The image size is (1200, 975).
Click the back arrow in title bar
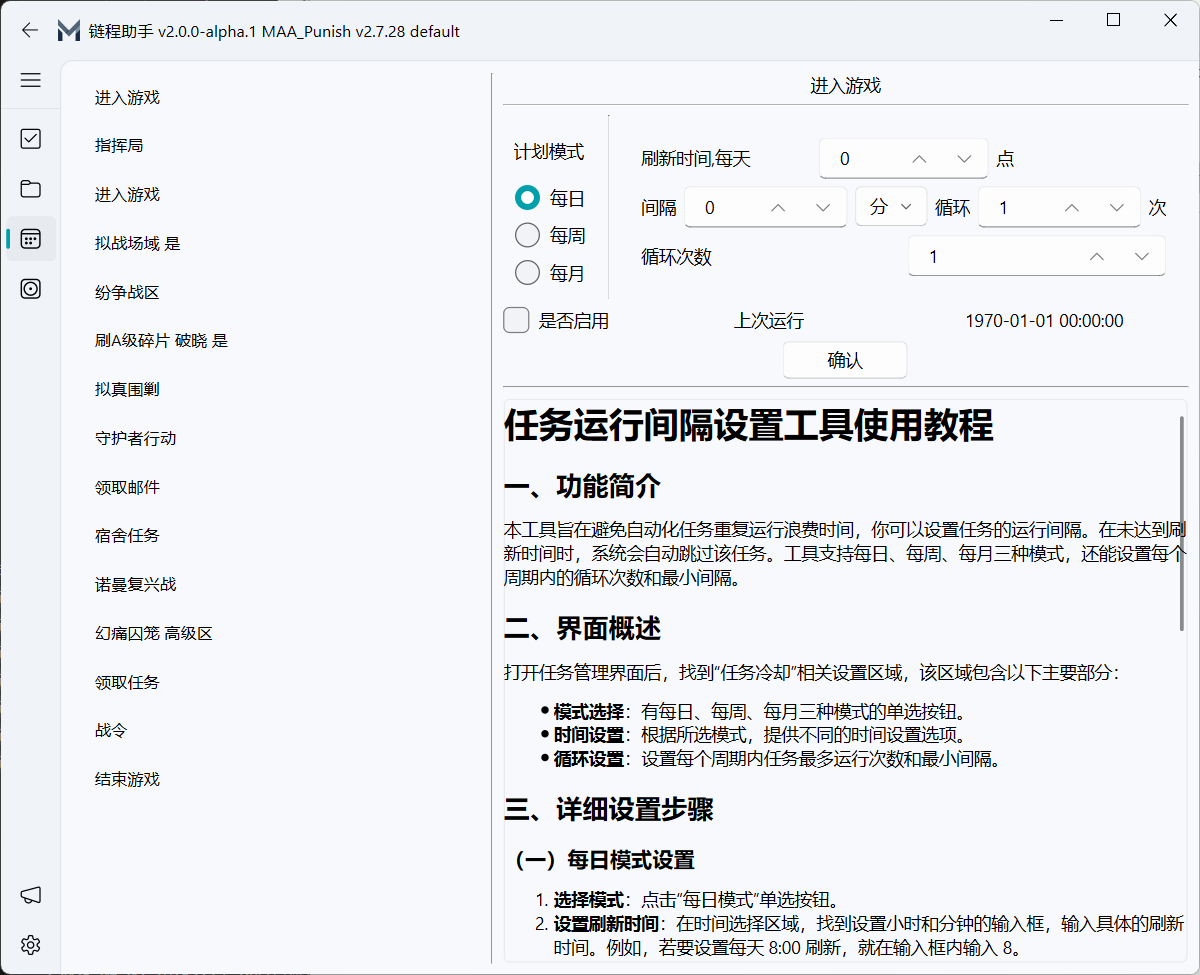click(30, 31)
